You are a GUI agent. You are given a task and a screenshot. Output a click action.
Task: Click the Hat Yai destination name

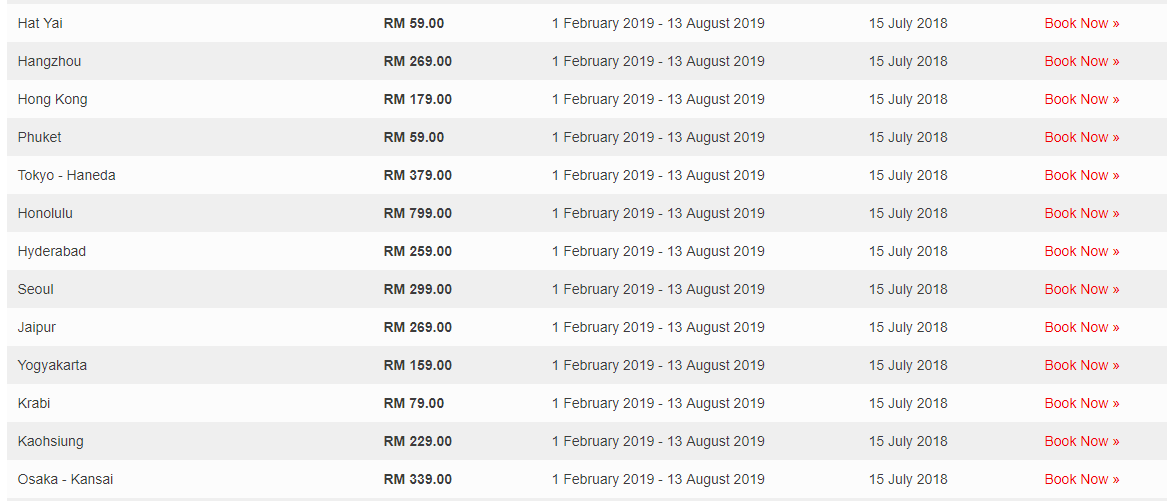pos(40,23)
